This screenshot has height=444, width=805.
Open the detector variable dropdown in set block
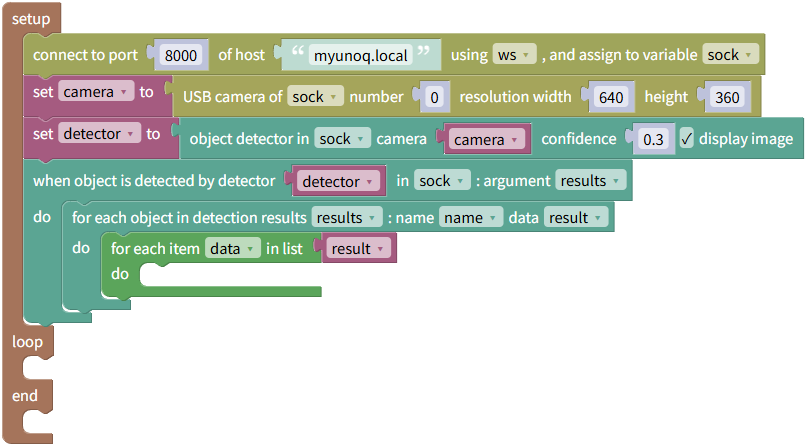[99, 134]
